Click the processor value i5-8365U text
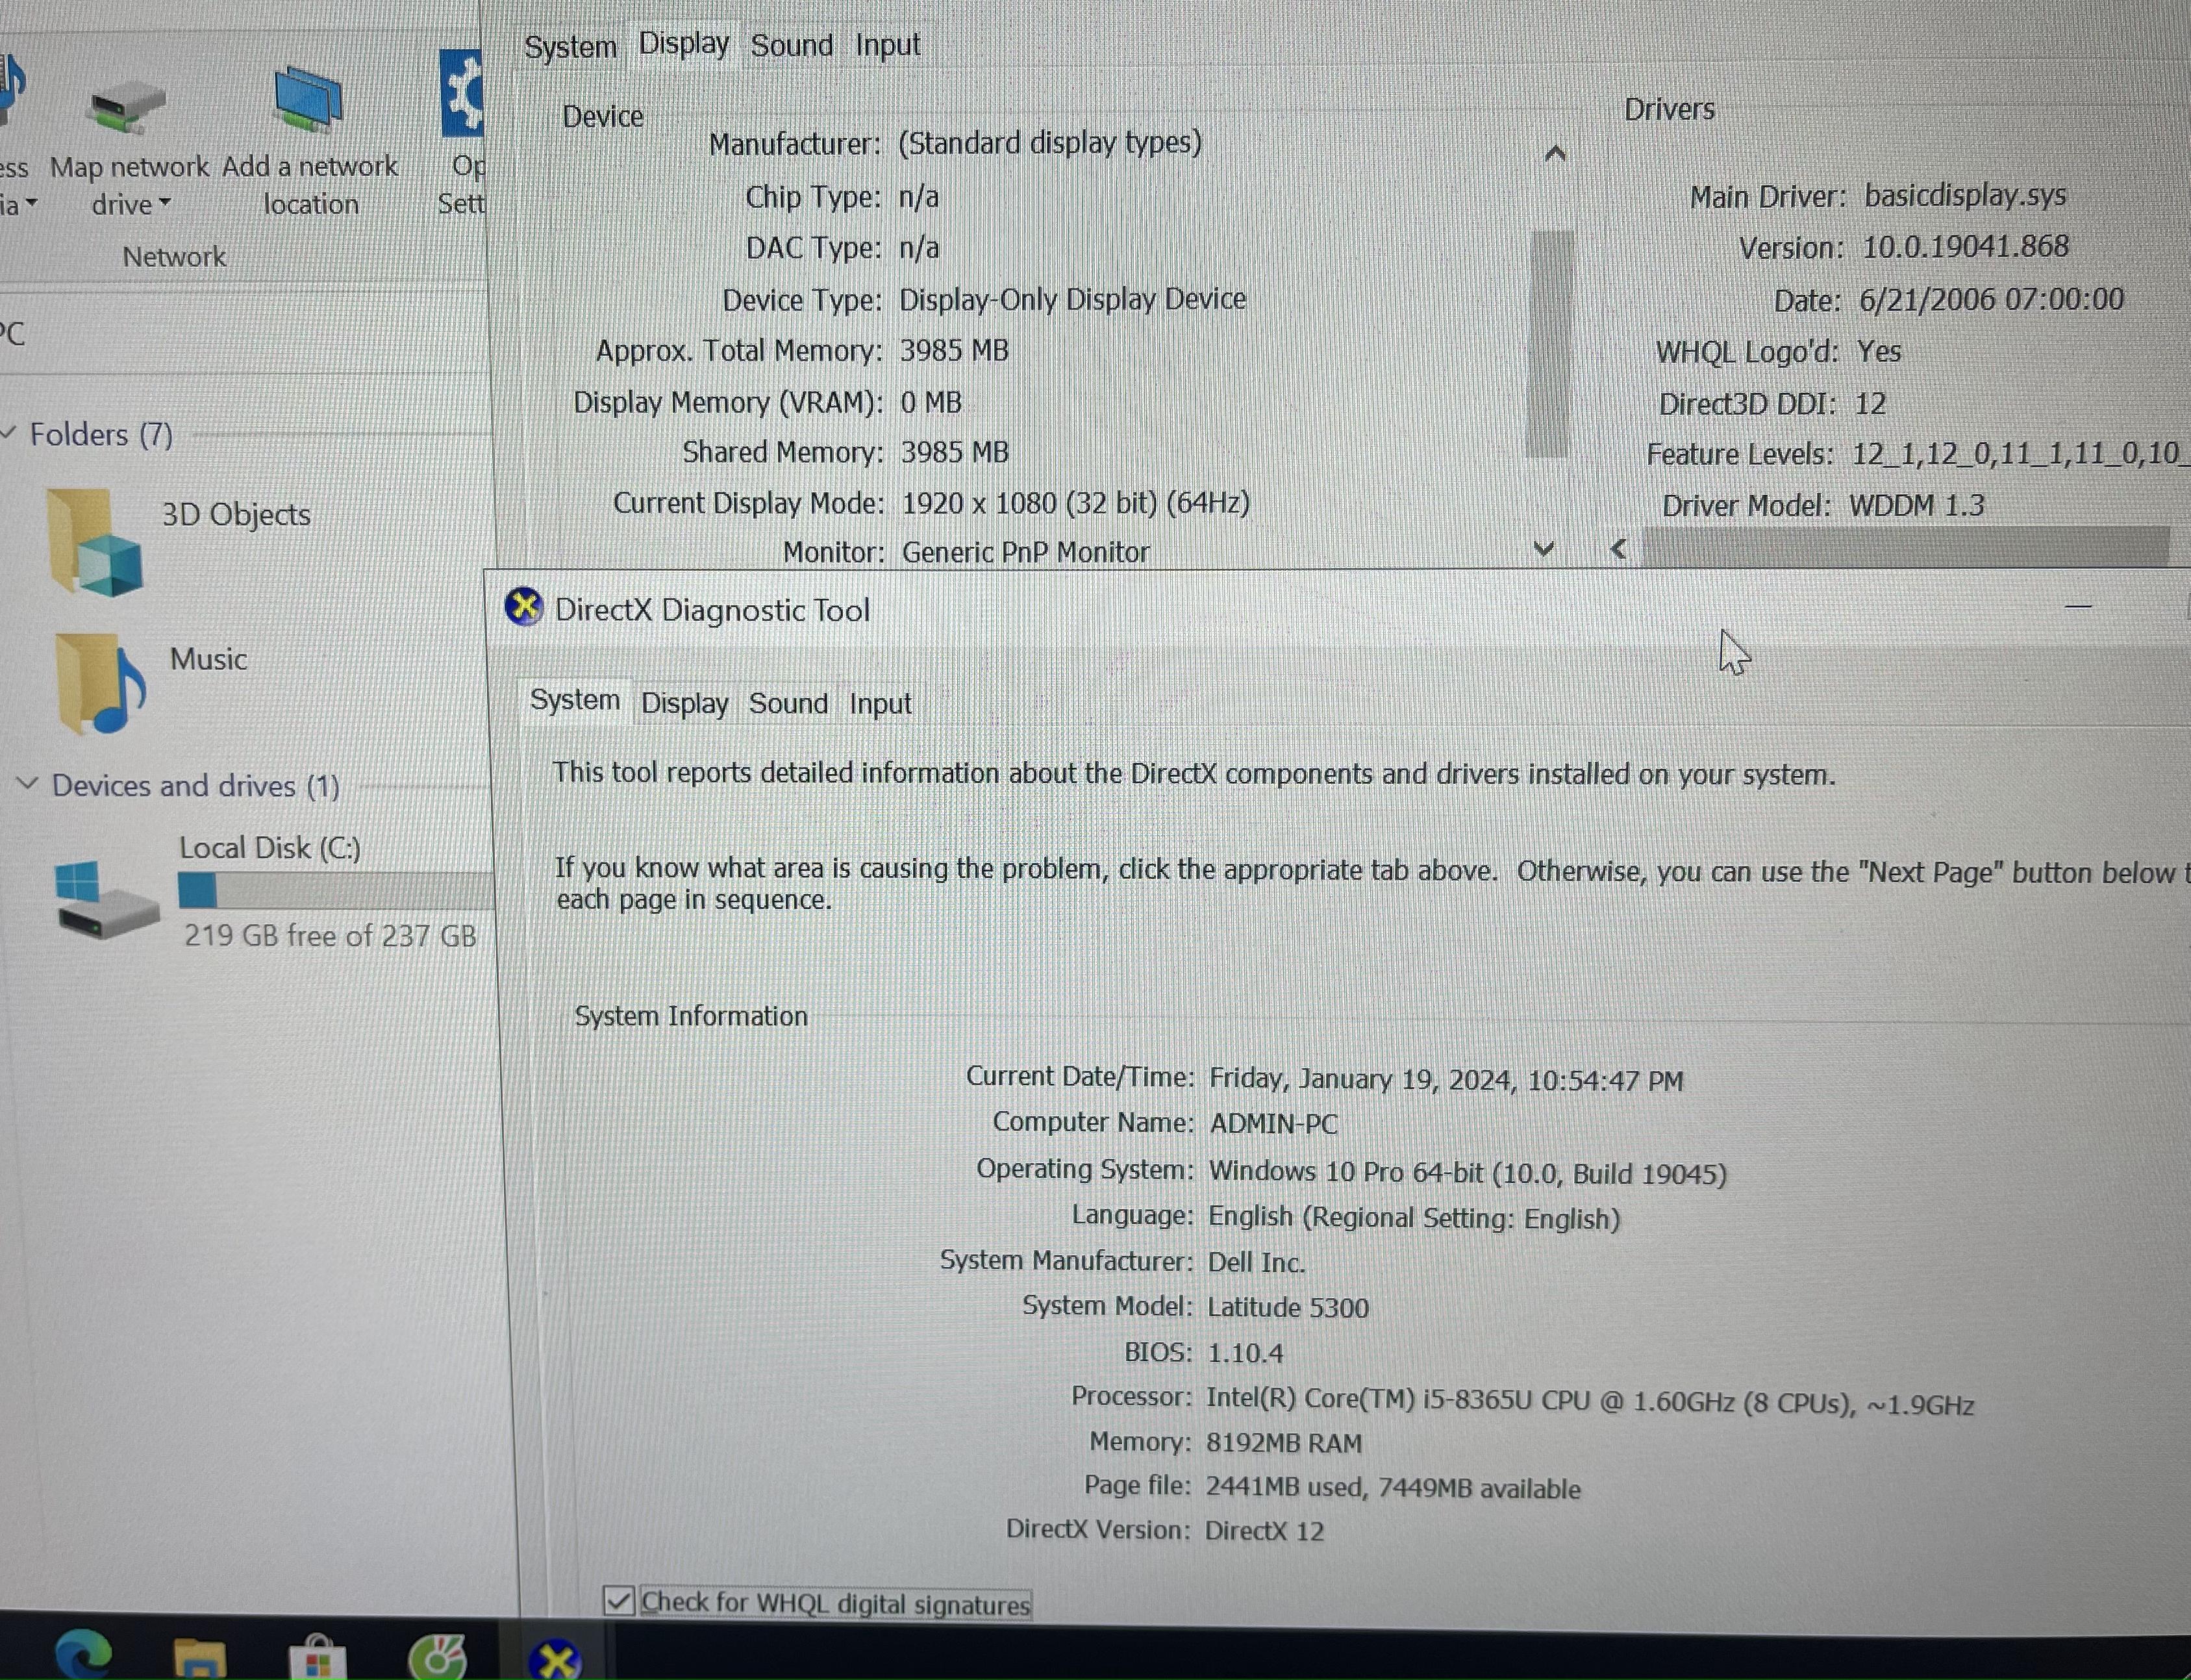The width and height of the screenshot is (2191, 1680). (x=1590, y=1401)
